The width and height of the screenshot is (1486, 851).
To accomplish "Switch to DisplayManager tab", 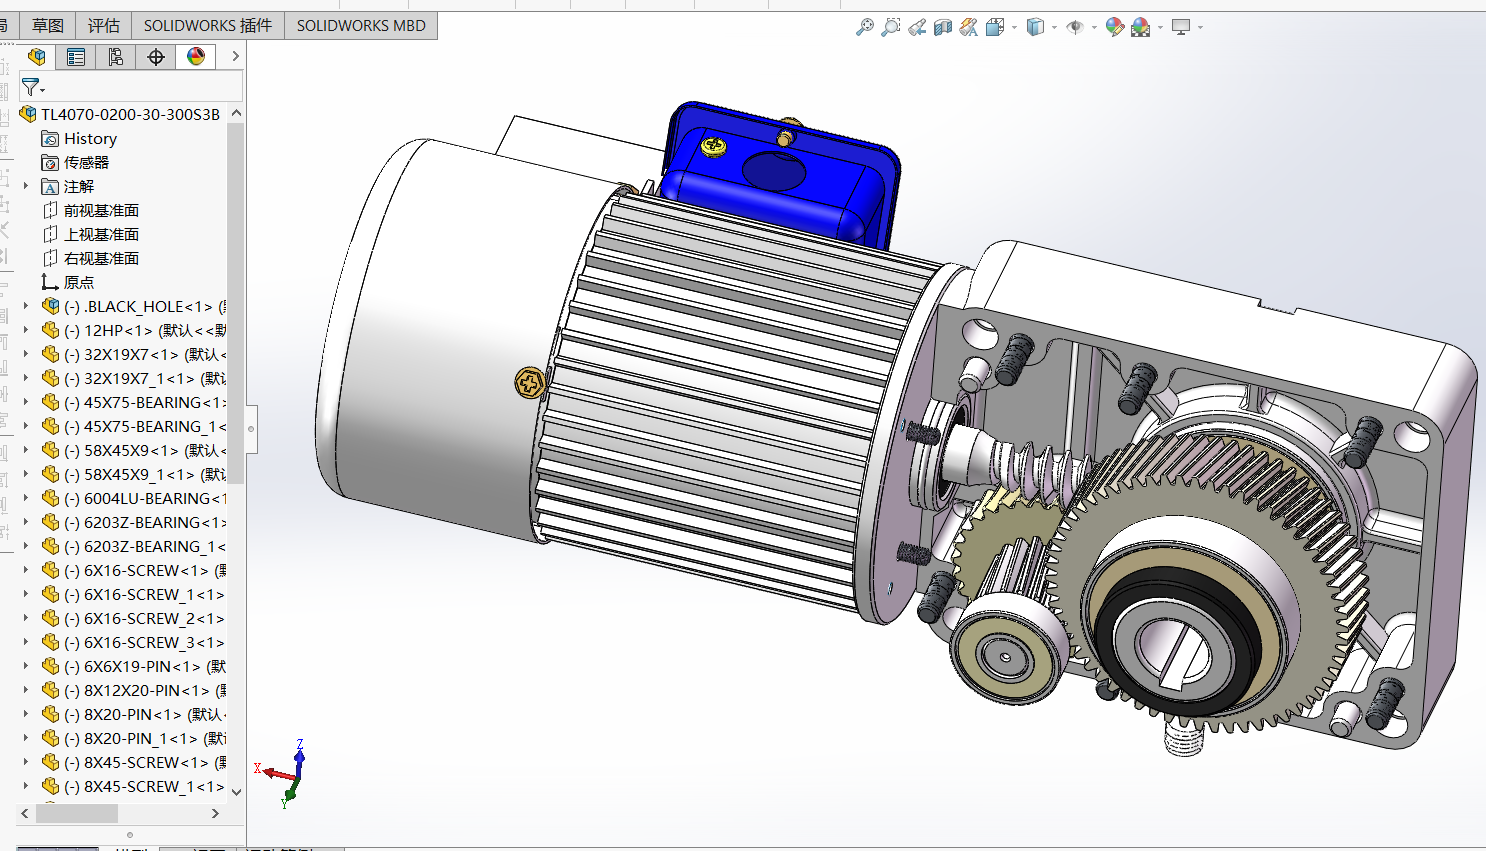I will click(x=196, y=57).
